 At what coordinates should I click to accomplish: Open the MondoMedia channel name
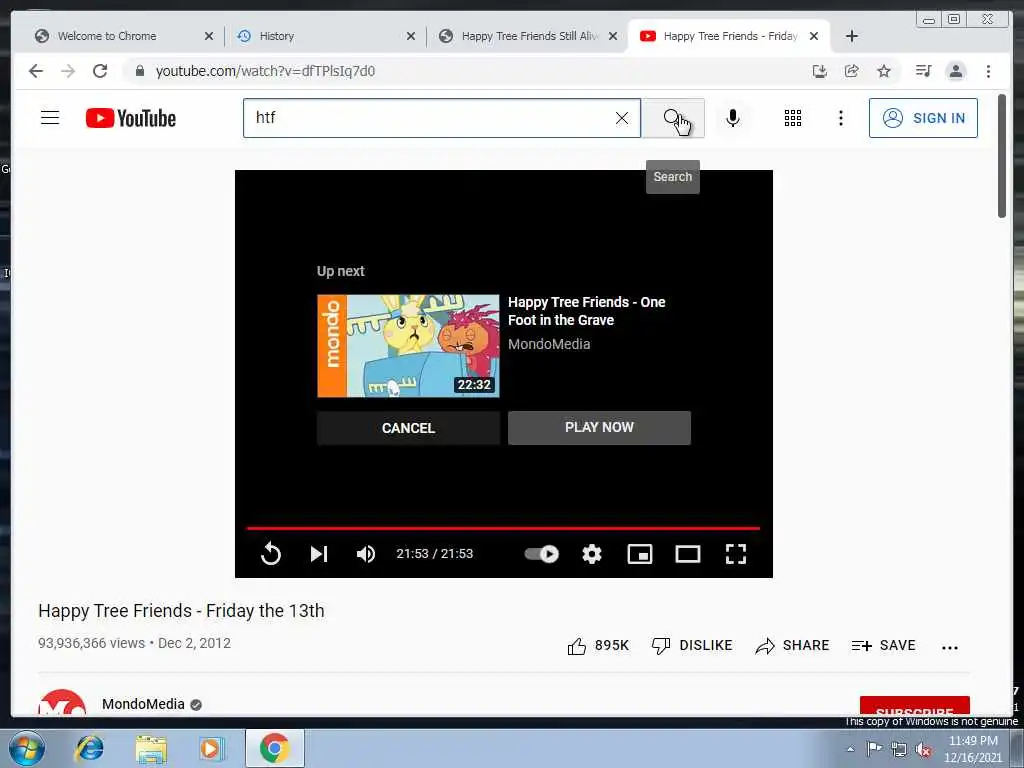[143, 704]
